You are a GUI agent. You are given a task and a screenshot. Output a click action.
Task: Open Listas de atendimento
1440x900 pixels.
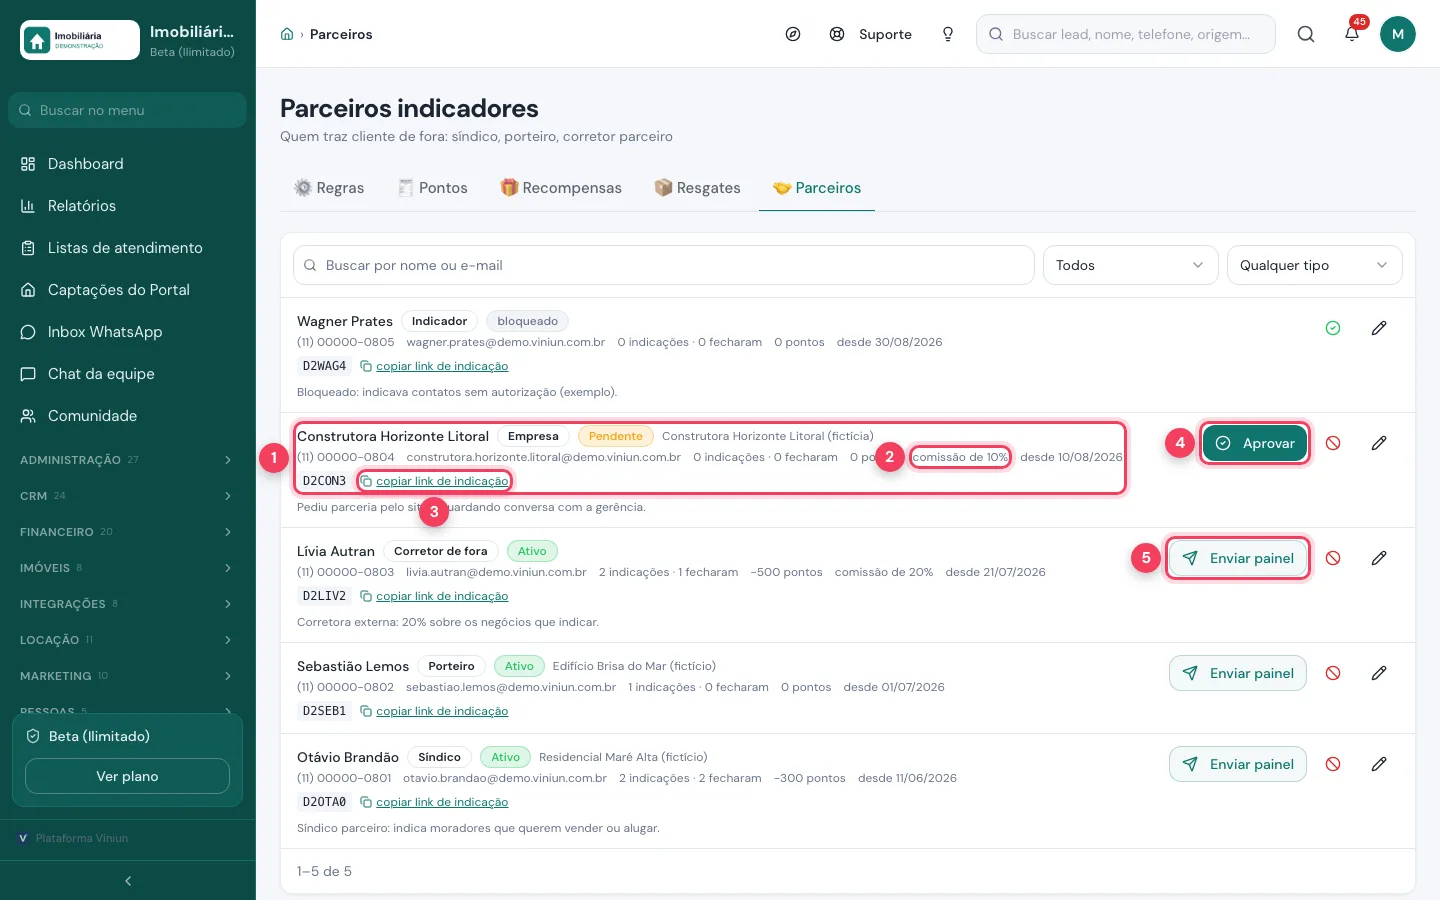click(x=127, y=248)
